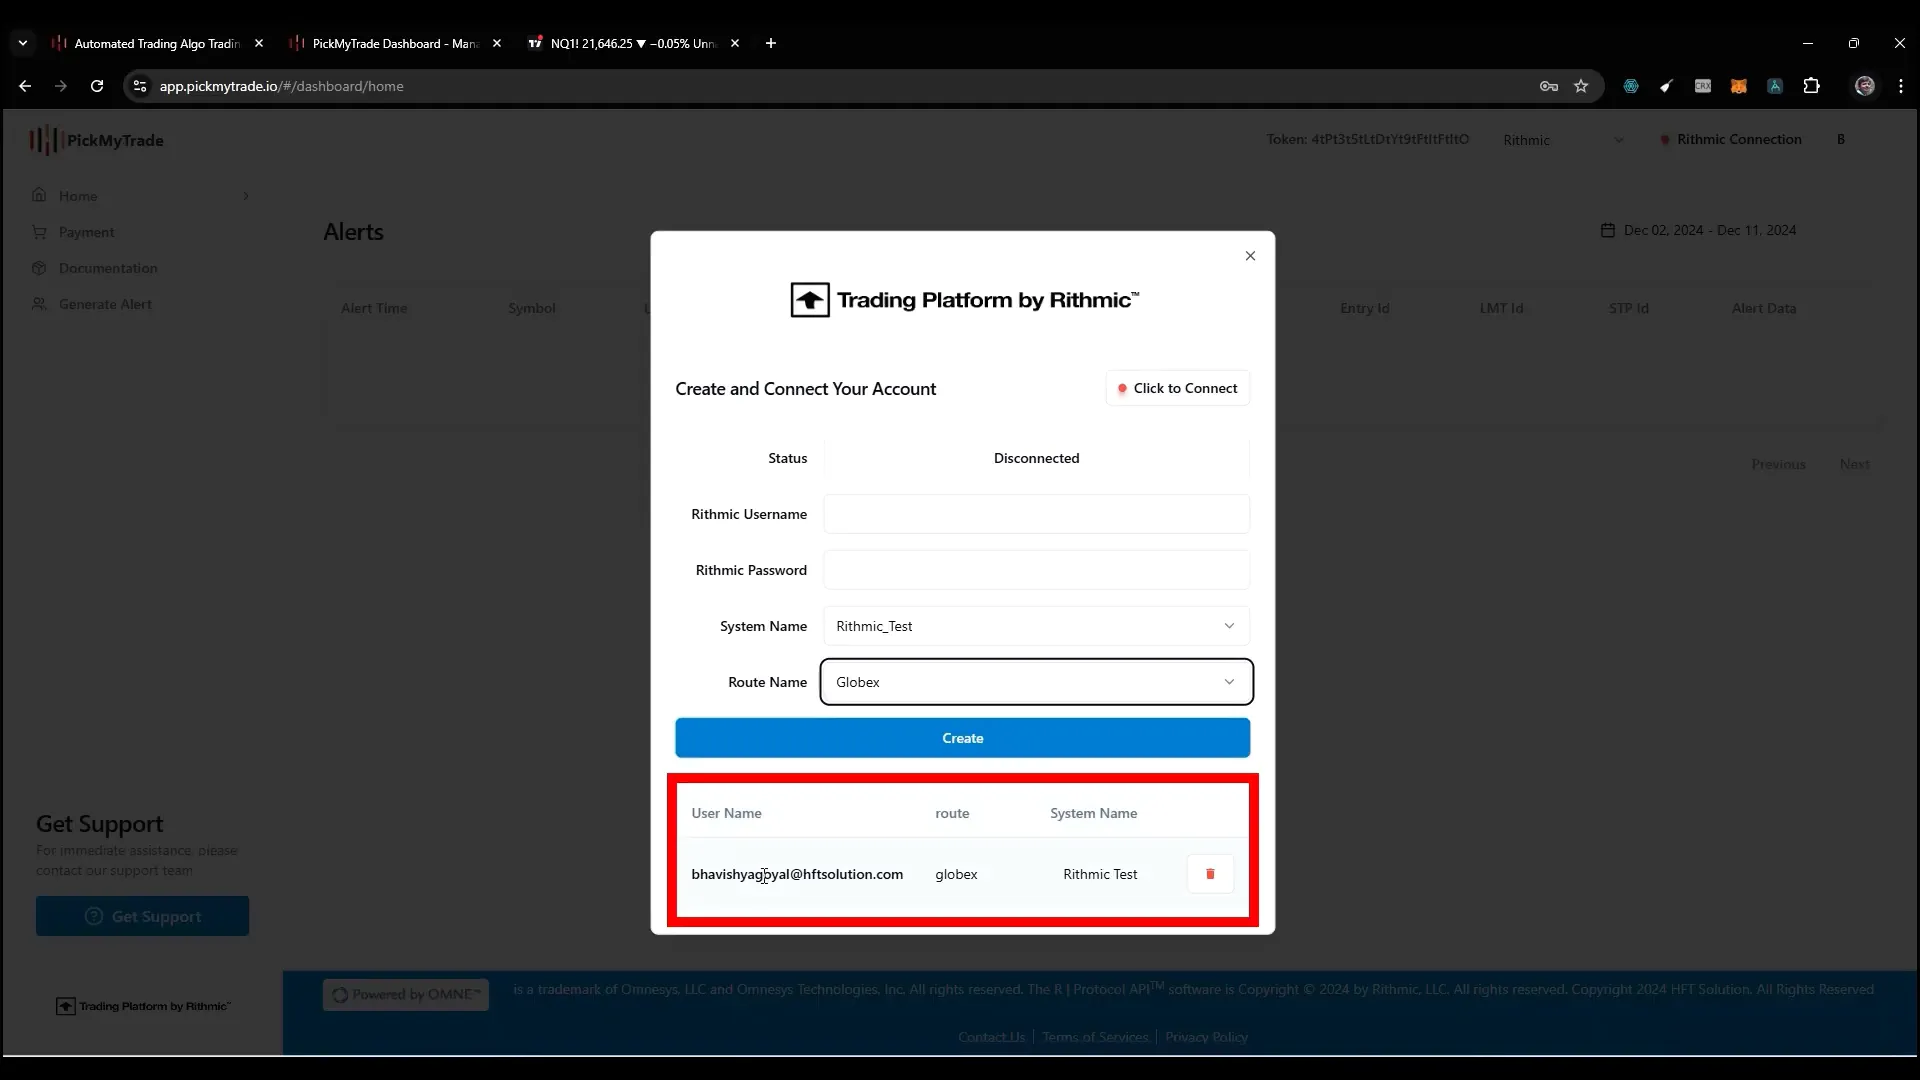Click the STP Id column header
The width and height of the screenshot is (1920, 1080).
pos(1628,308)
